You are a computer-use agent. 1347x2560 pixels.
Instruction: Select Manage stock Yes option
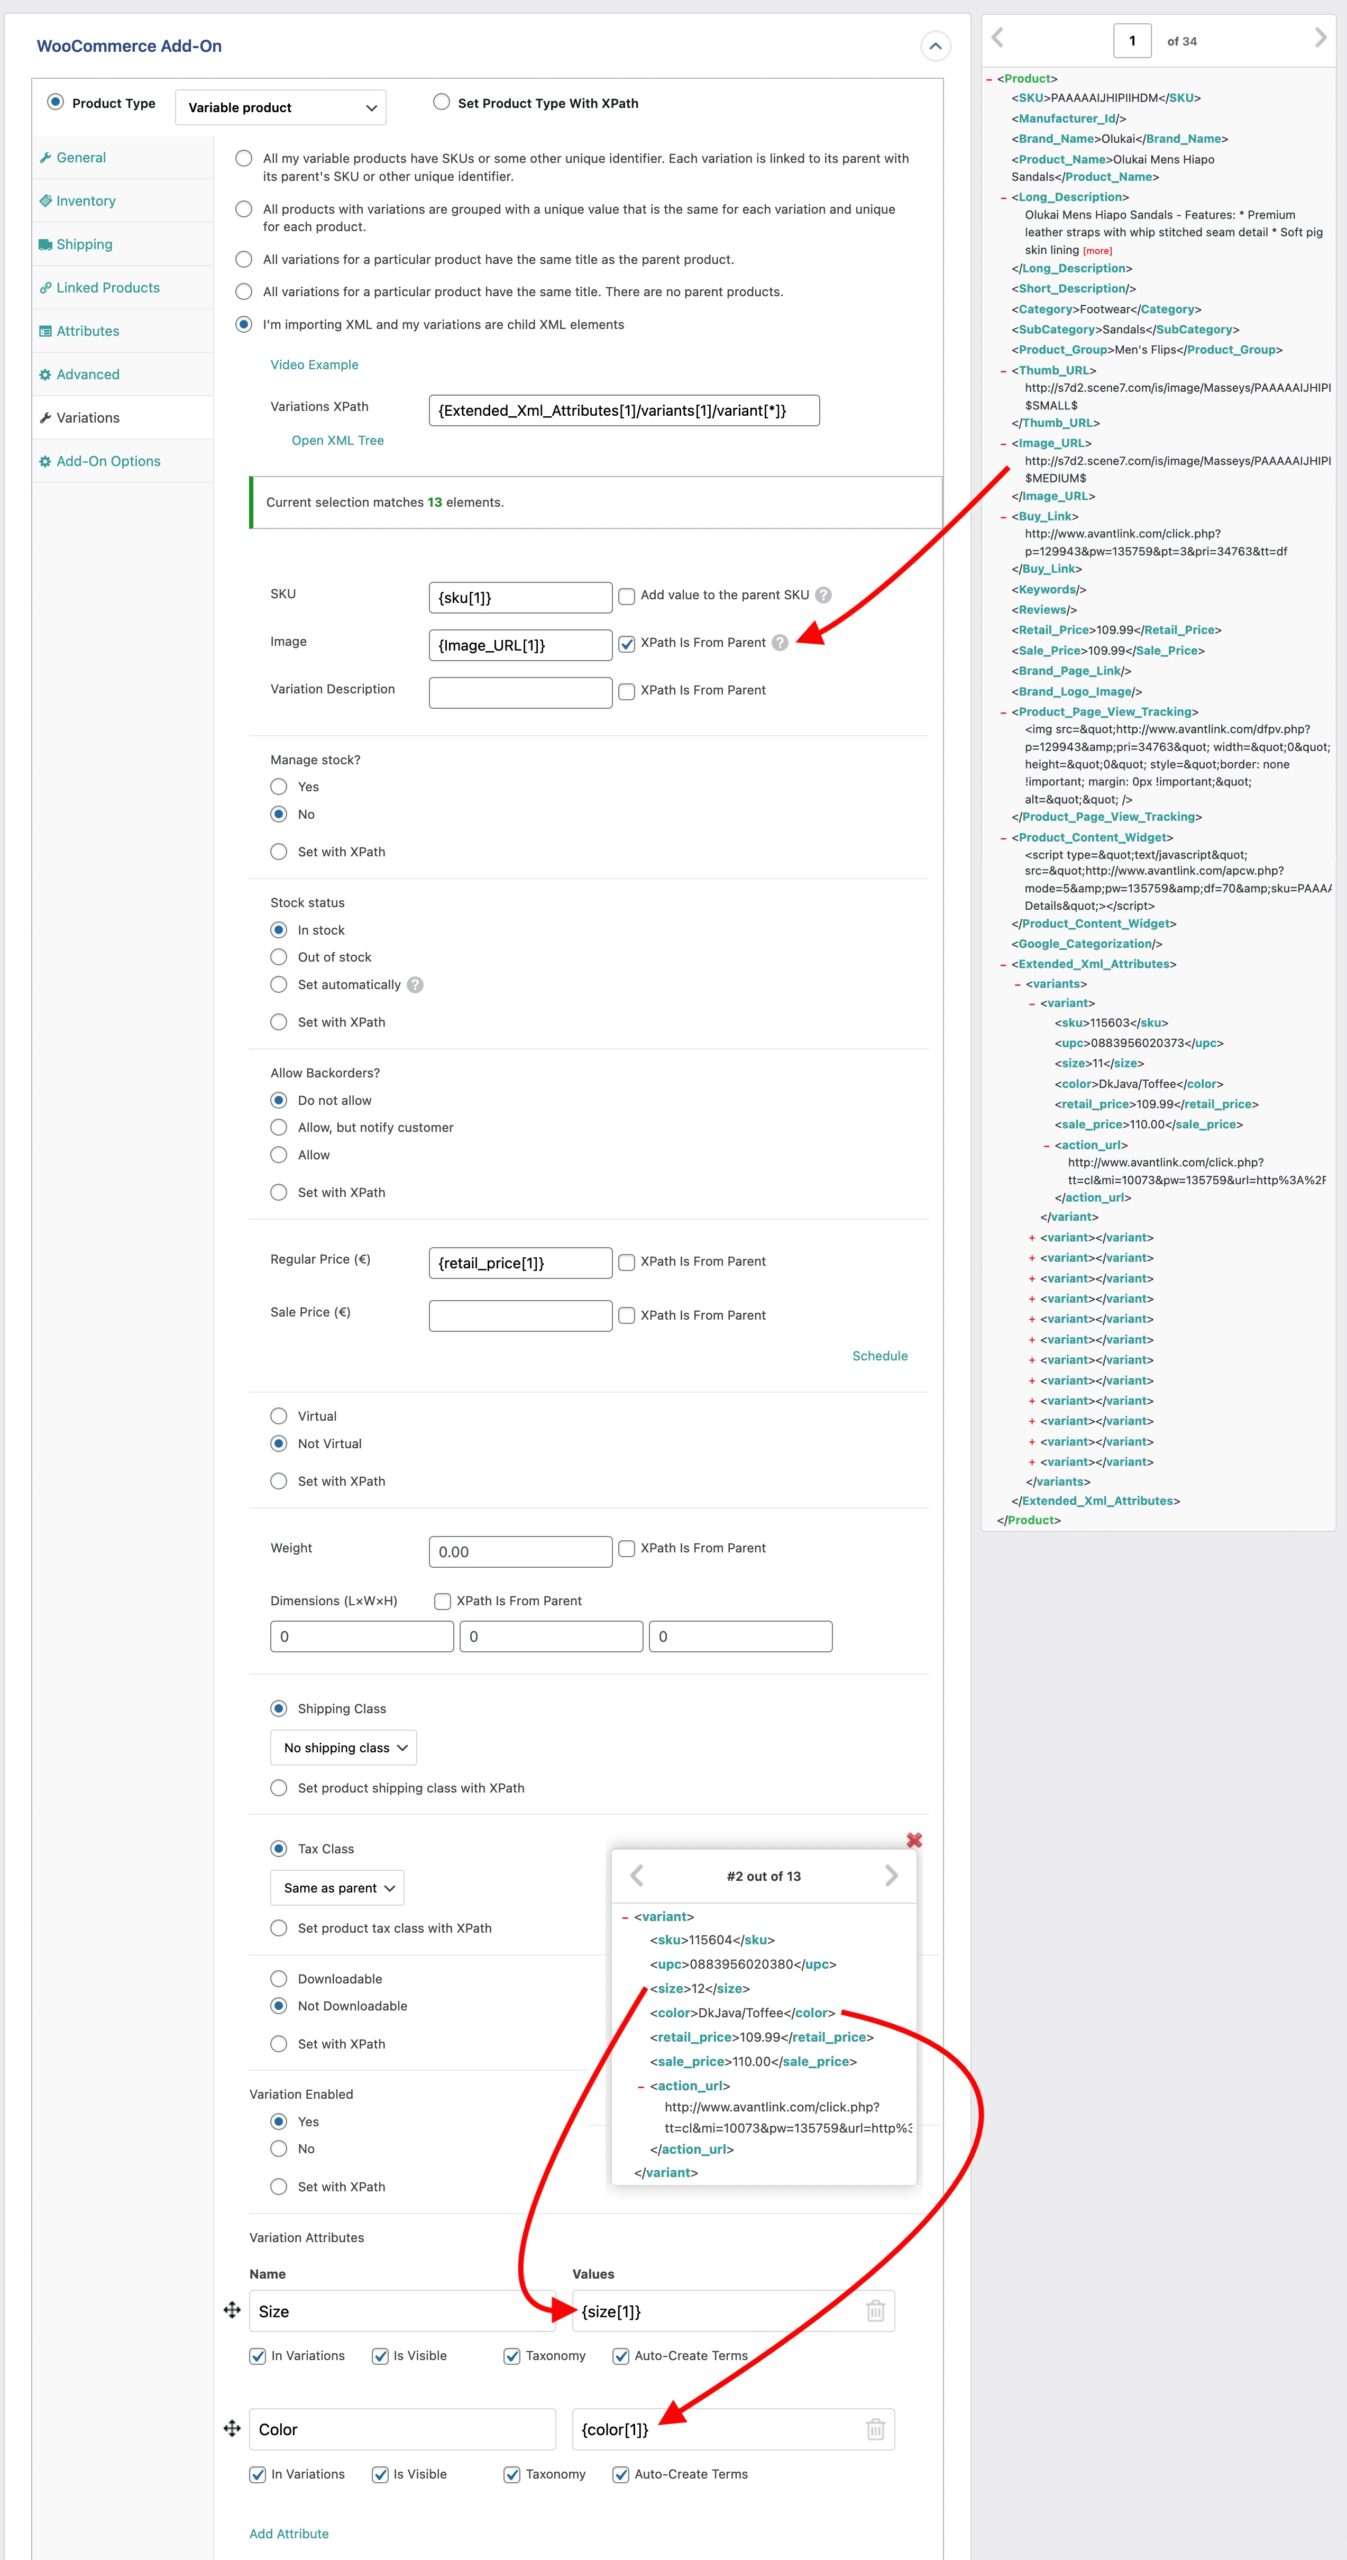[x=279, y=787]
